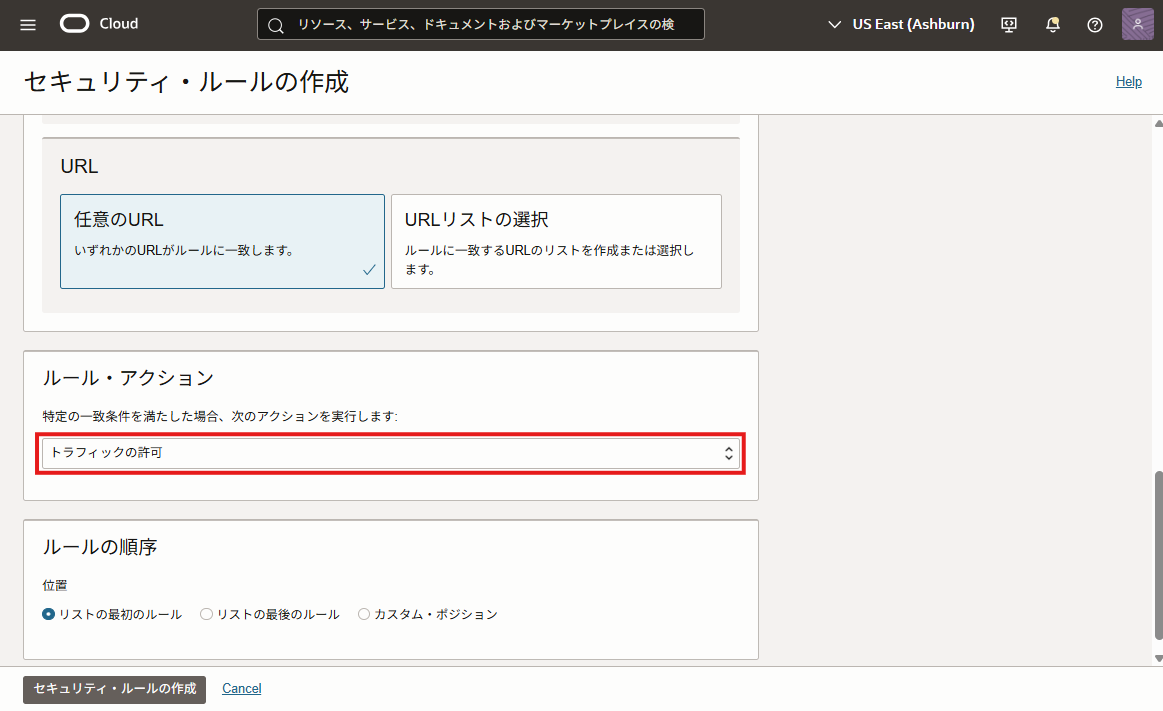Select リストの最初のルール radio button
The height and width of the screenshot is (711, 1163).
pos(49,614)
